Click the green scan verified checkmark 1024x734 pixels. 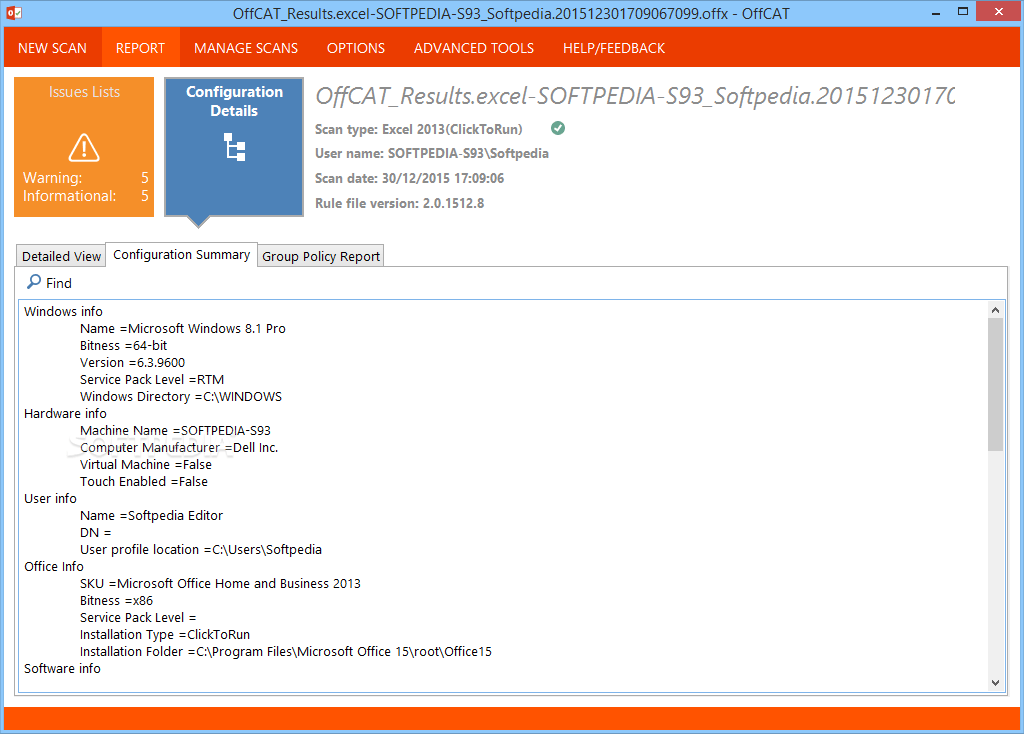pyautogui.click(x=557, y=128)
